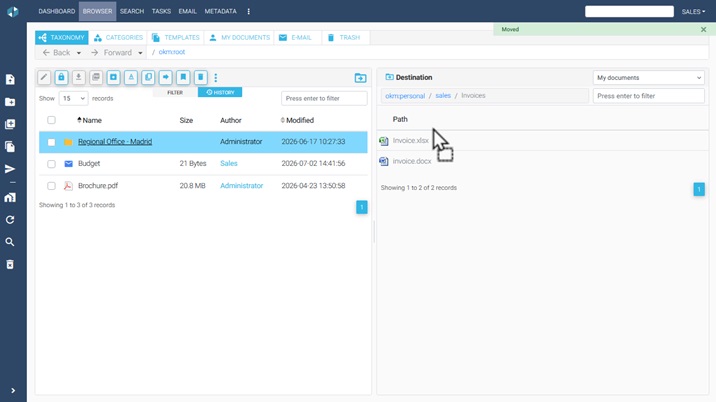Click the copy toolbar icon
716x402 pixels.
click(x=148, y=77)
